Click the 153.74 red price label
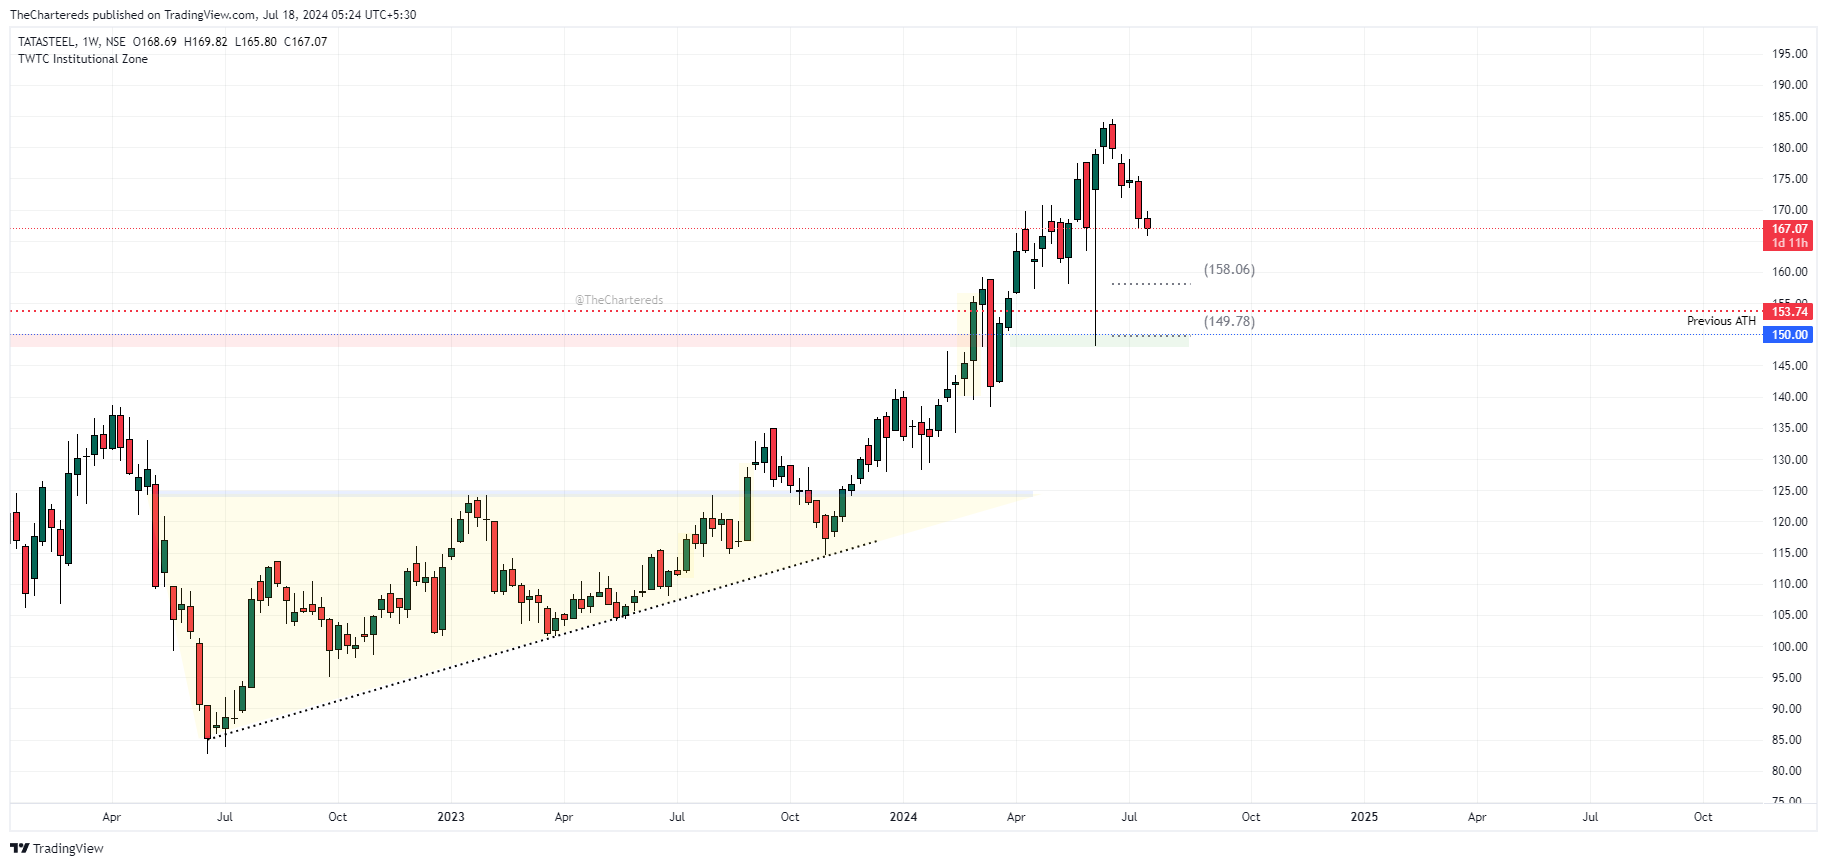 pyautogui.click(x=1790, y=312)
